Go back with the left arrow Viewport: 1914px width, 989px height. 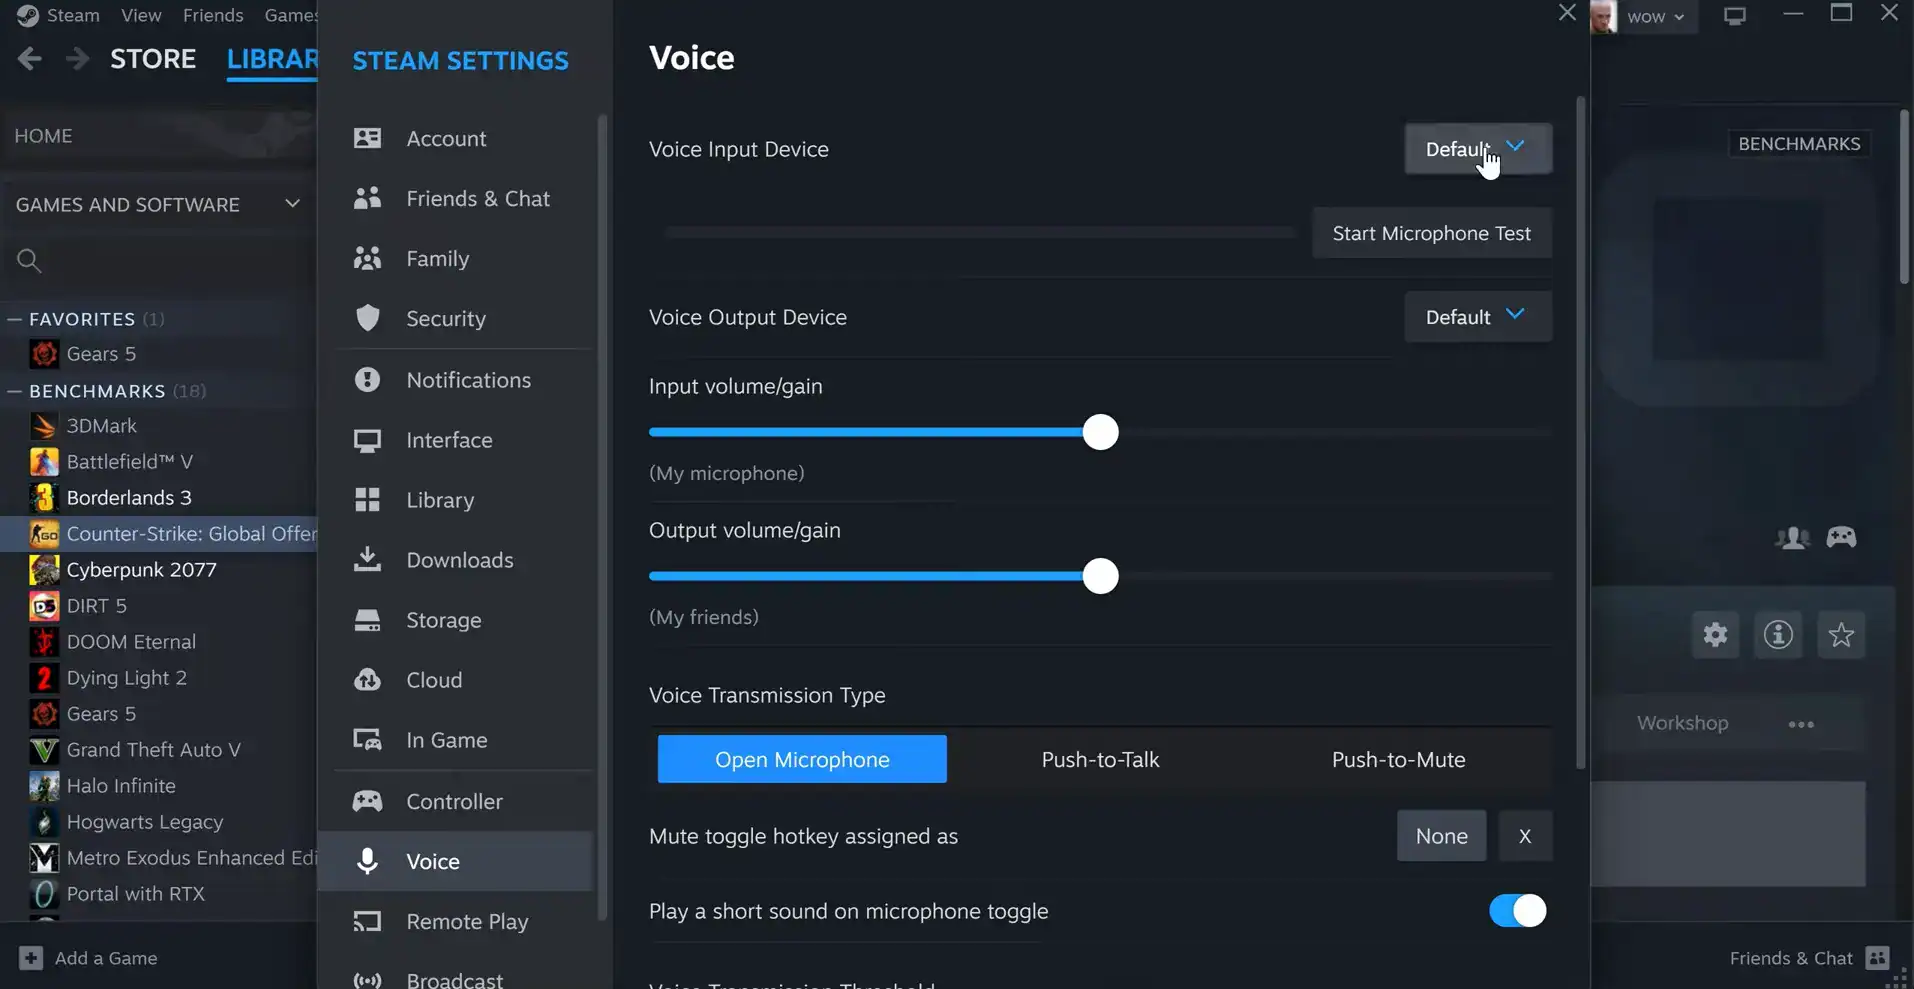coord(29,59)
